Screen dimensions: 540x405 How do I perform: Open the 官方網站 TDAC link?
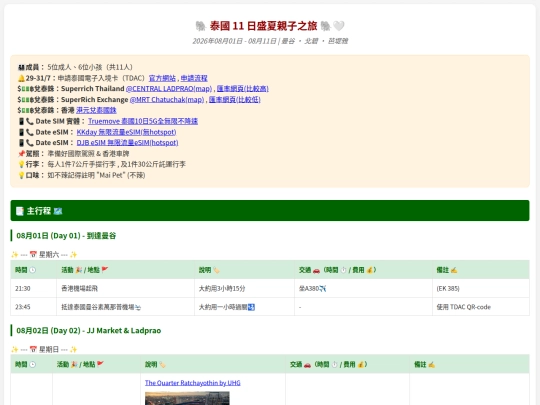162,78
